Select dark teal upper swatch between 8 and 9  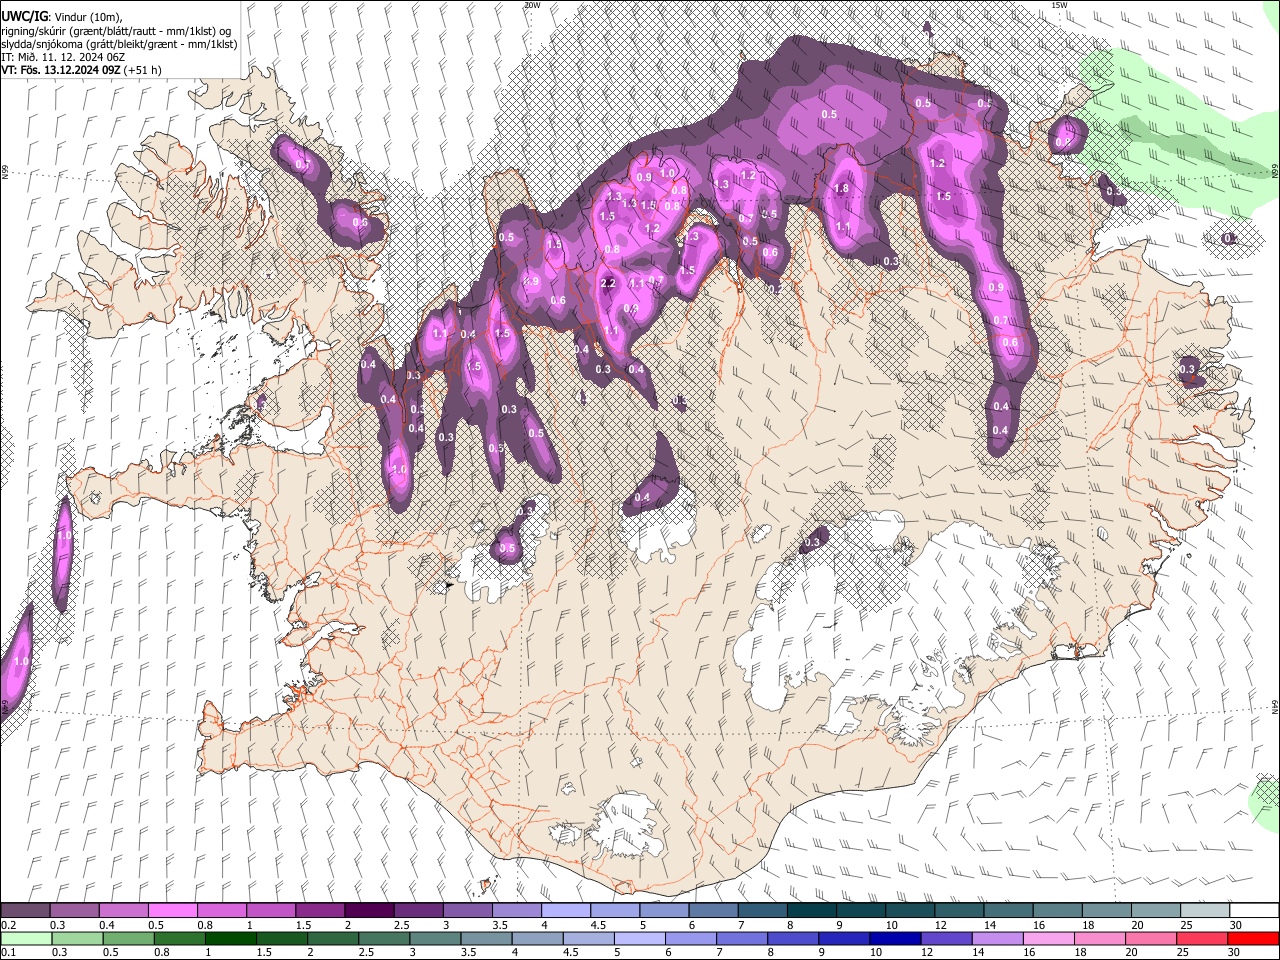811,911
